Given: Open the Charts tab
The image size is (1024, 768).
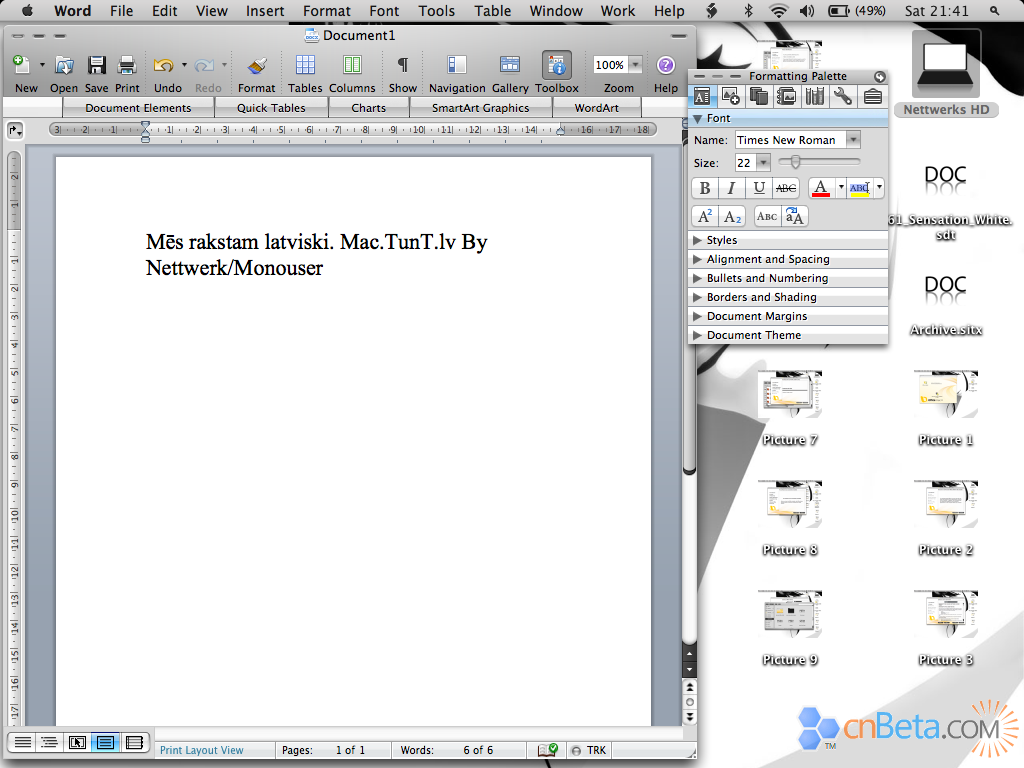Looking at the screenshot, I should click(368, 108).
